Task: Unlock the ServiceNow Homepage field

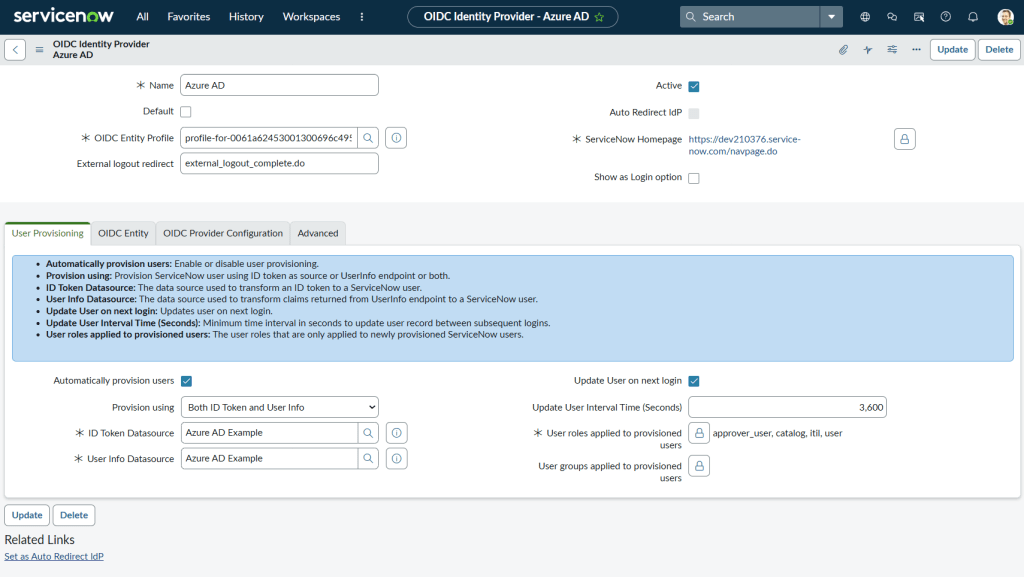Action: point(904,139)
